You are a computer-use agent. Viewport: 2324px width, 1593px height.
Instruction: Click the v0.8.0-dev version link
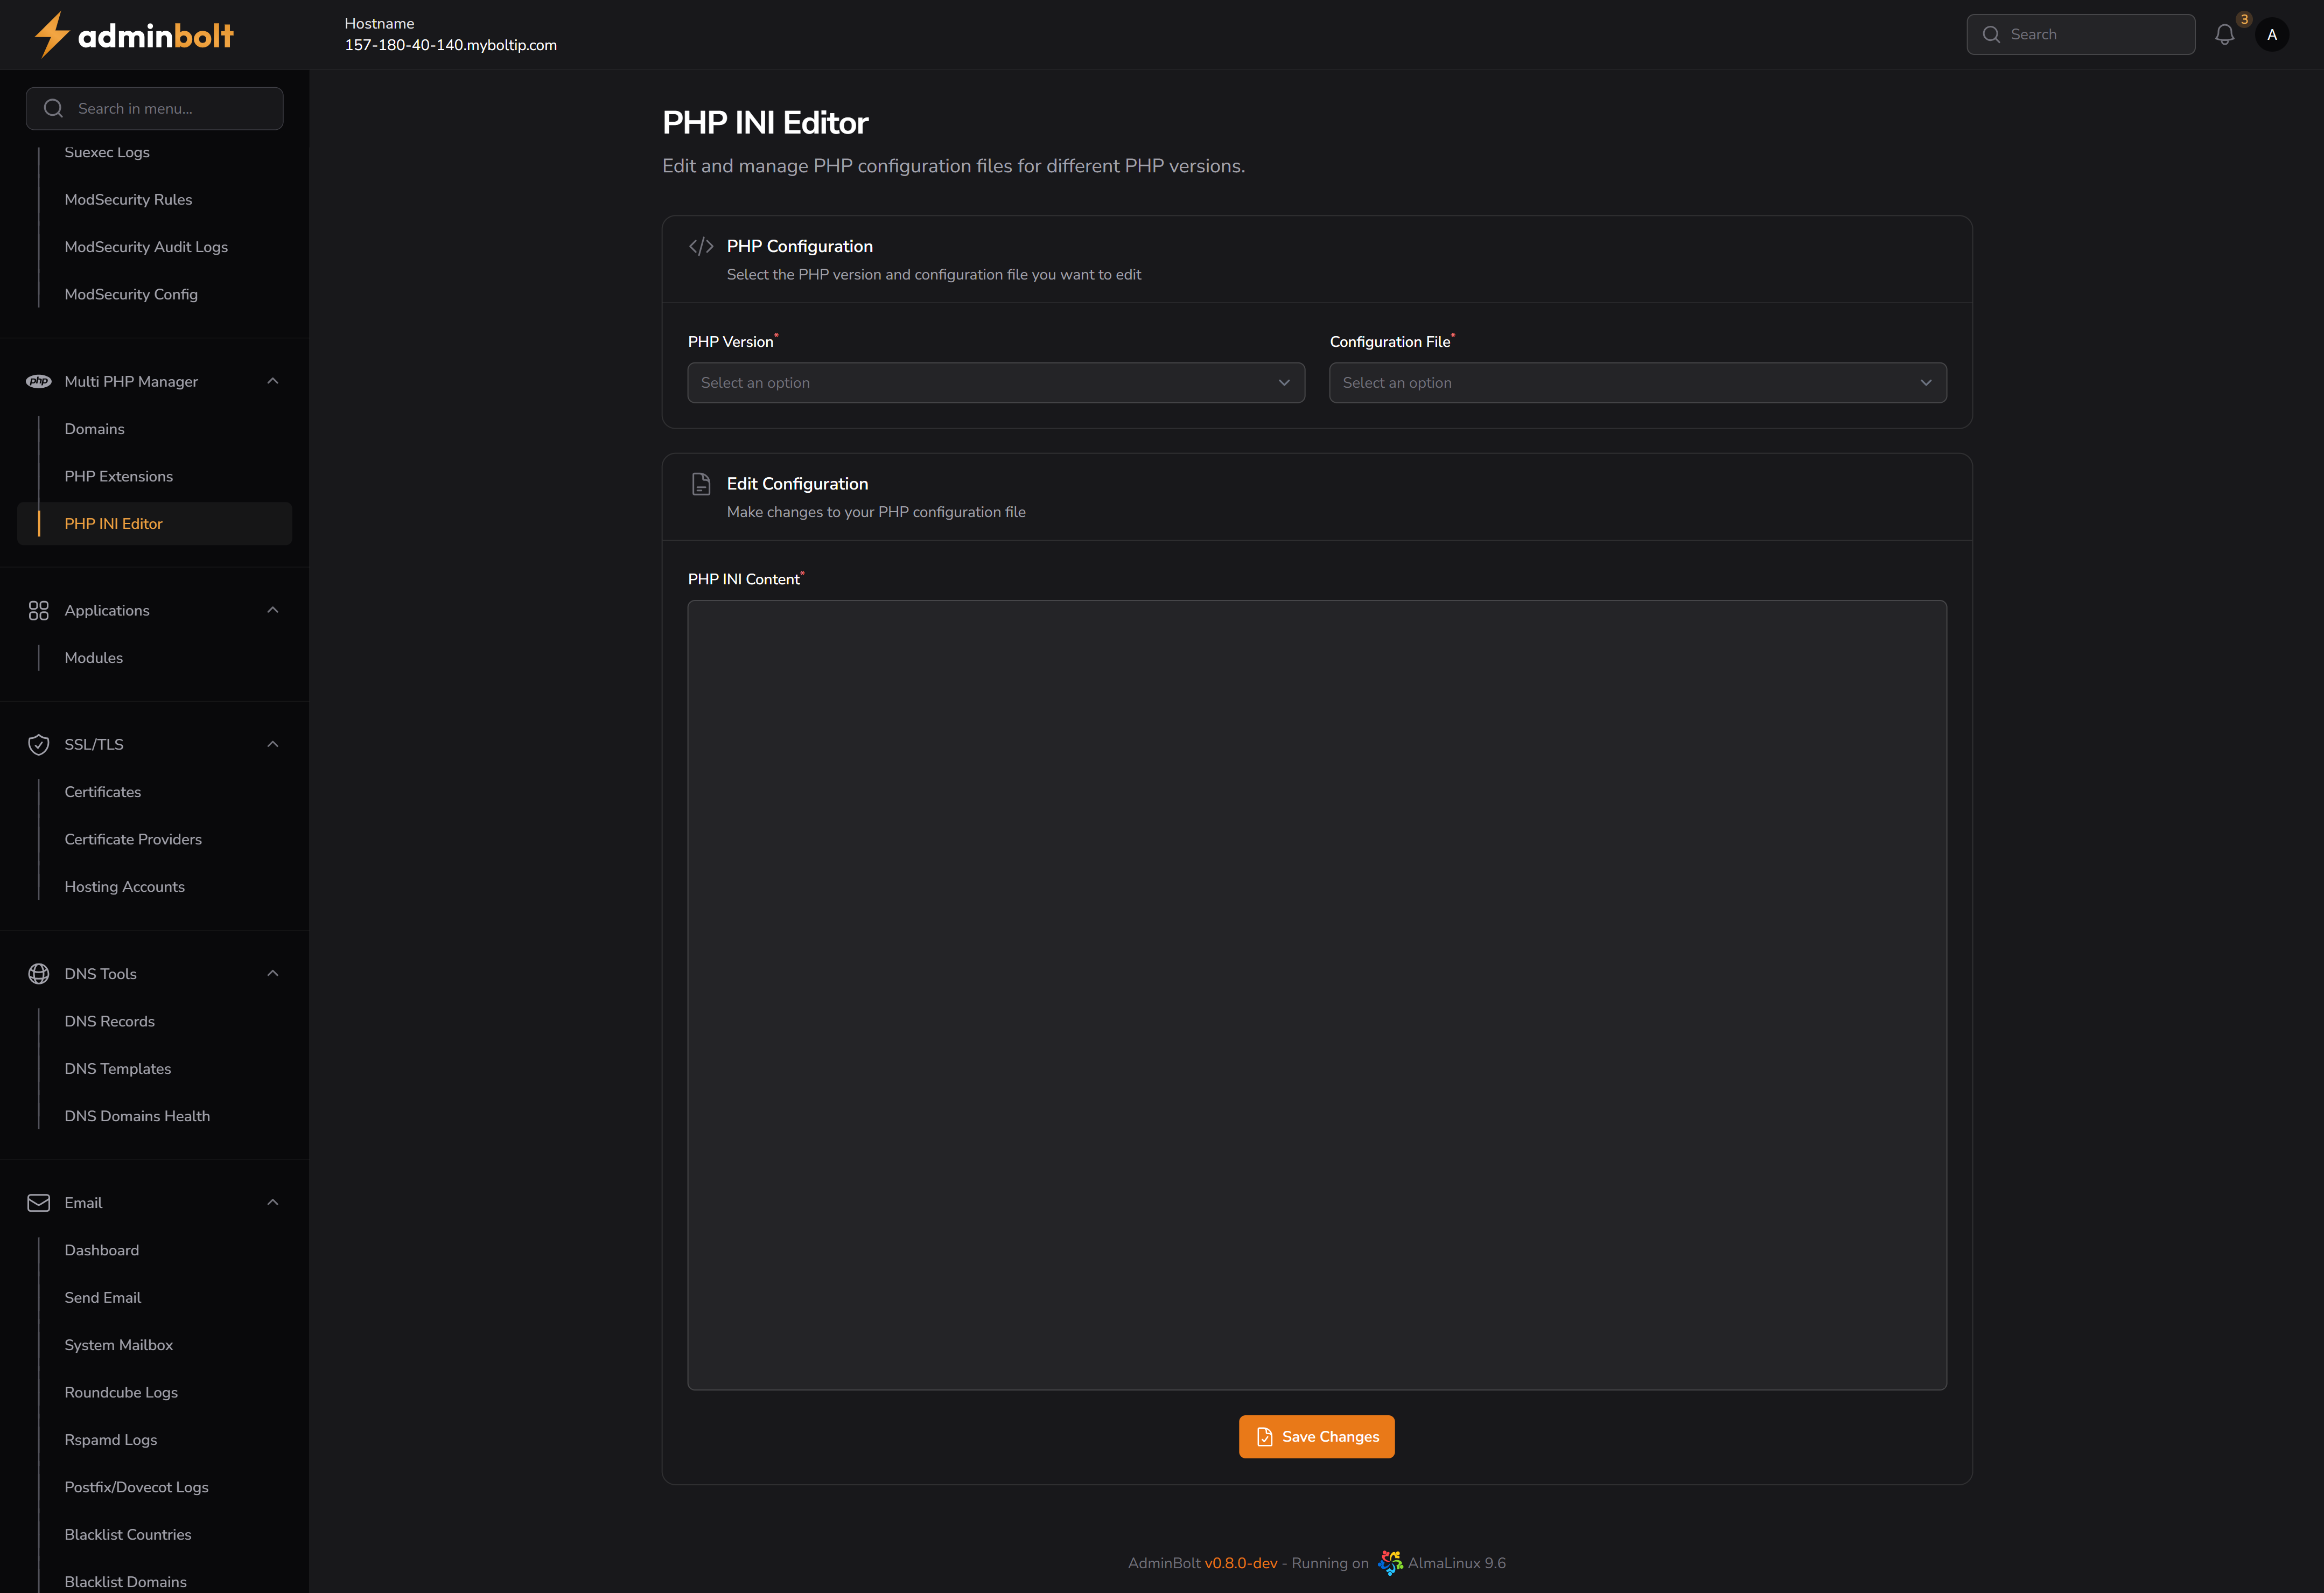1241,1562
